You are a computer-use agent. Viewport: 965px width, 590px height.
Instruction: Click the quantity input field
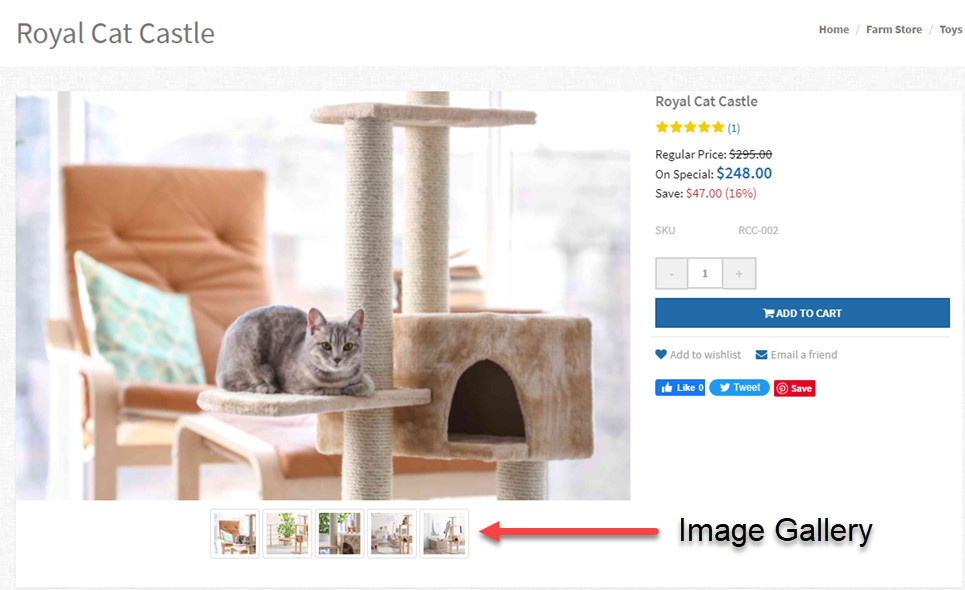click(705, 274)
